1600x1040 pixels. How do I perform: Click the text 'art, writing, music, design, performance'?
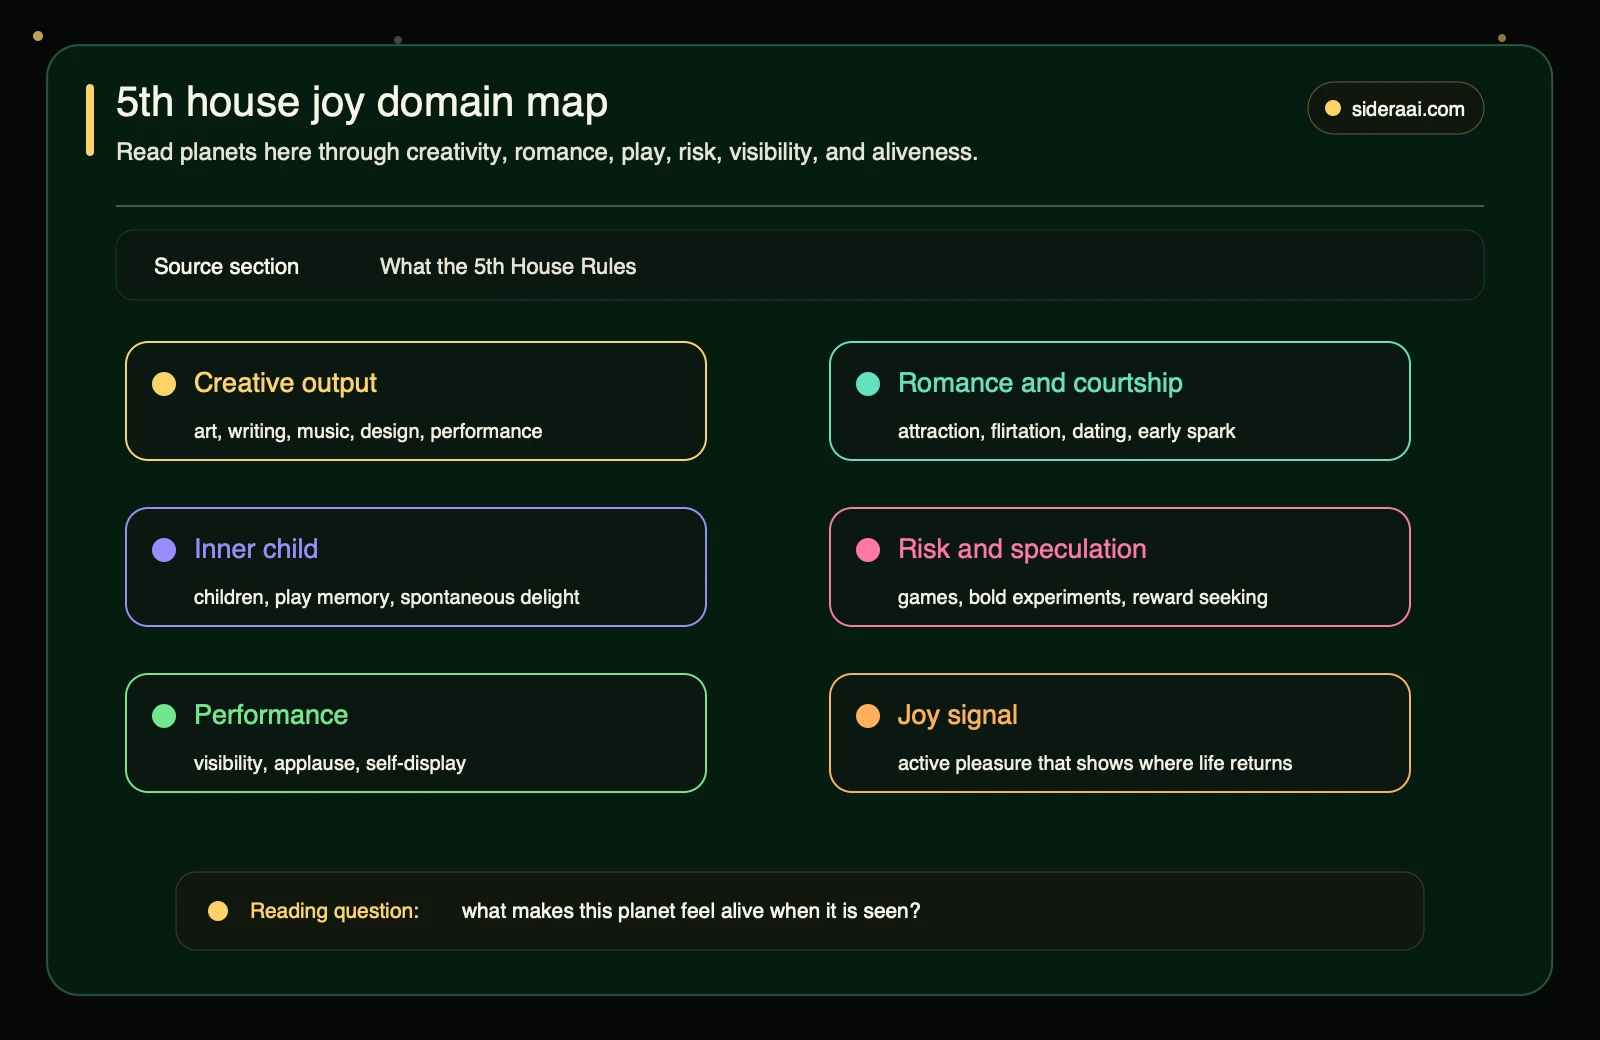click(x=368, y=431)
